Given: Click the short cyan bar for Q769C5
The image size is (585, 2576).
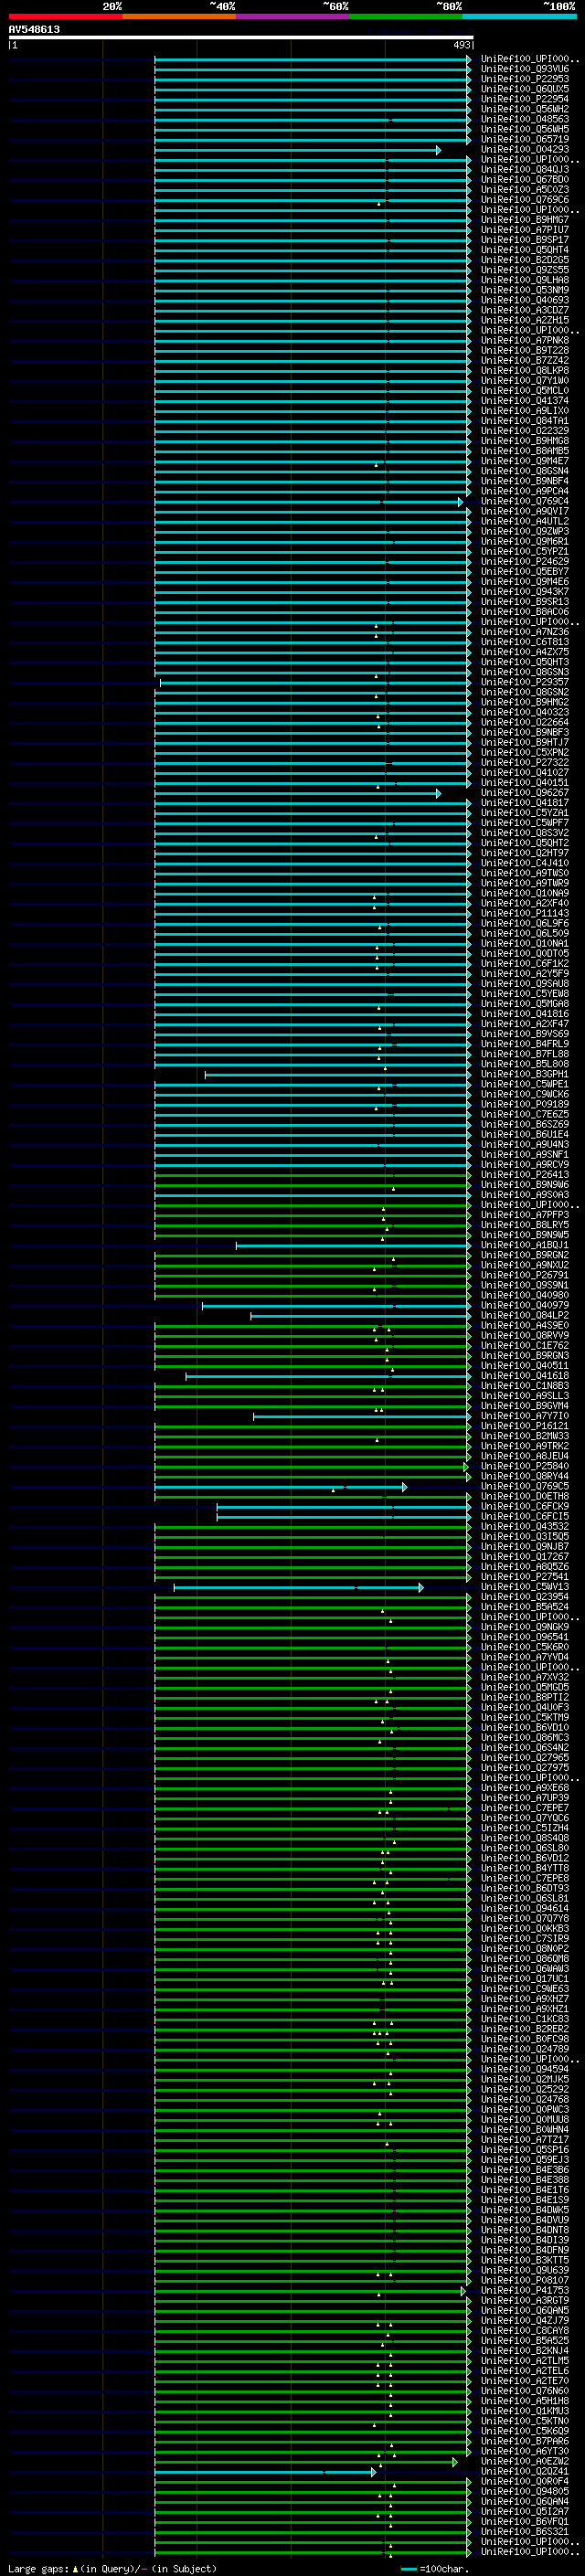Looking at the screenshot, I should tap(280, 1487).
